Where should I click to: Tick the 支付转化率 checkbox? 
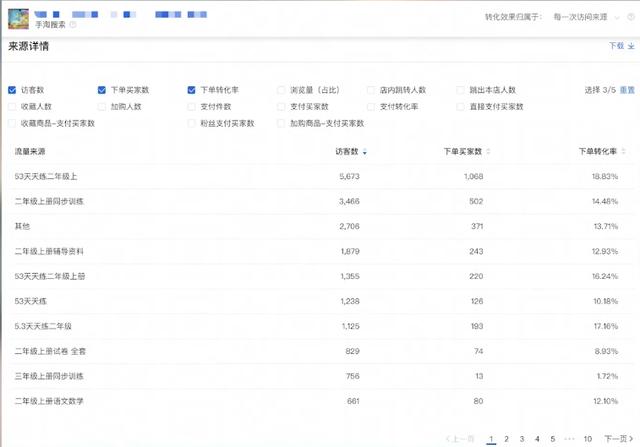(x=371, y=107)
